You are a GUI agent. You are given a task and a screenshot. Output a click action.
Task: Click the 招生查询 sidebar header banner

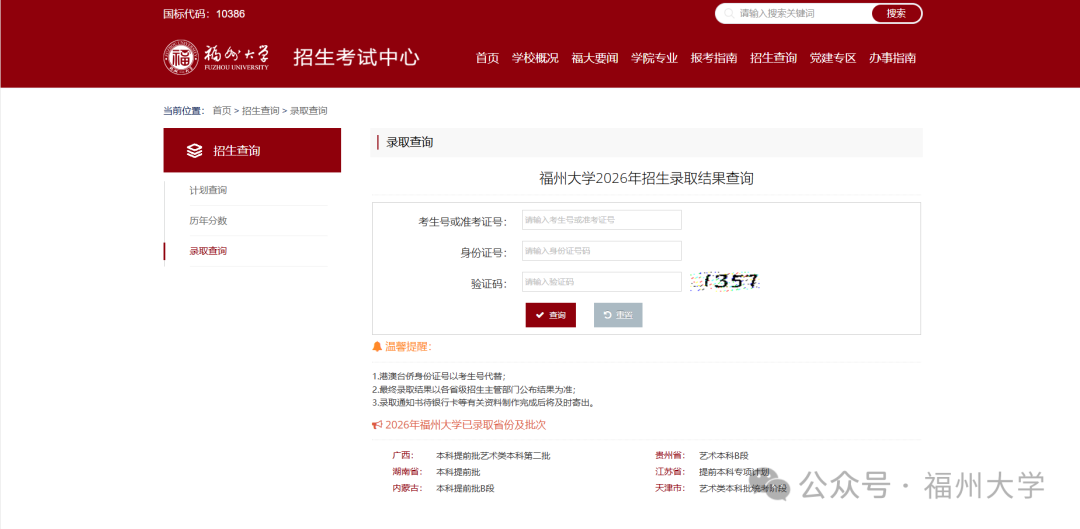point(252,150)
